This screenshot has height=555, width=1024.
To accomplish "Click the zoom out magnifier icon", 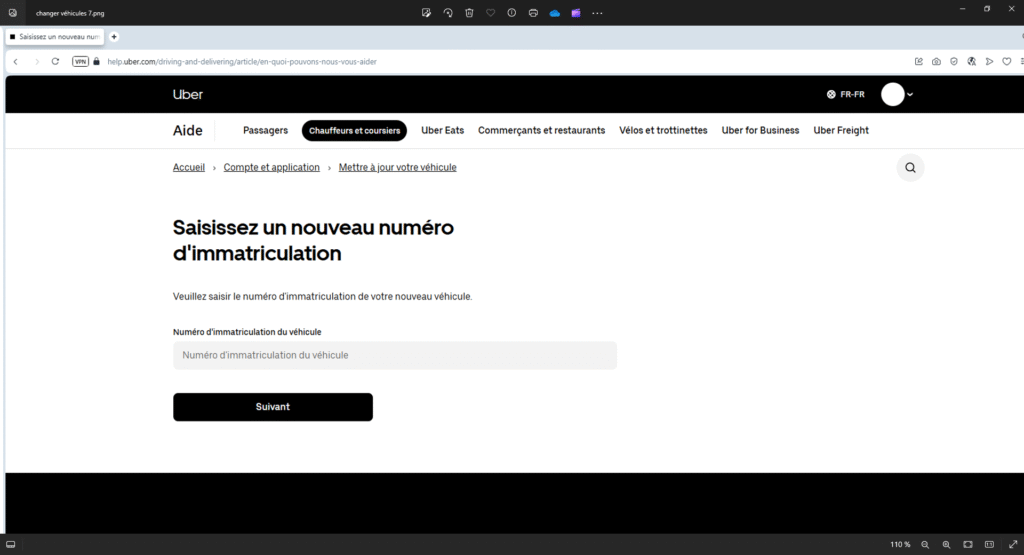I will pyautogui.click(x=925, y=545).
